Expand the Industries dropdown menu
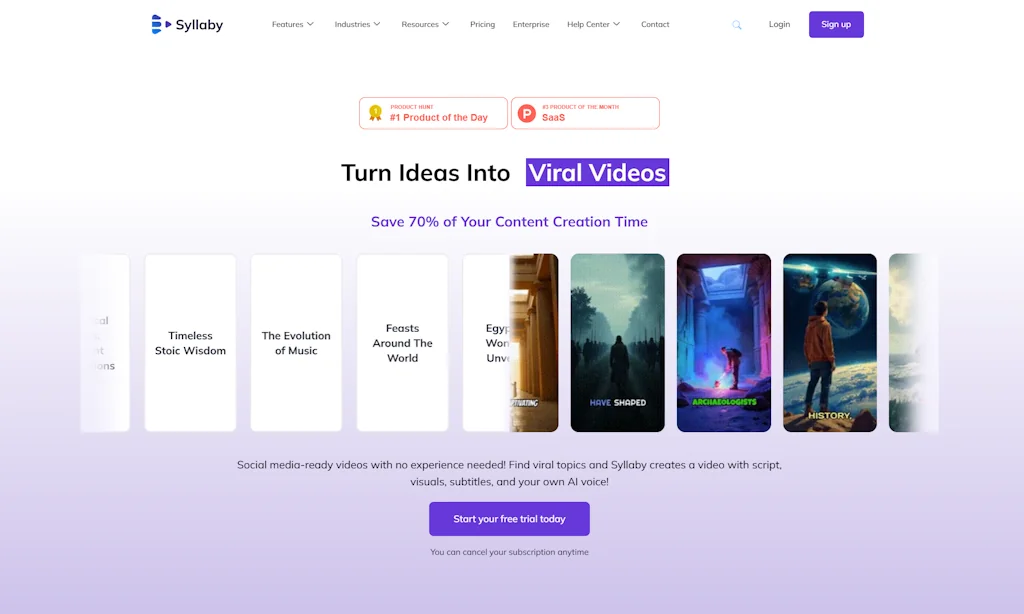 (357, 24)
